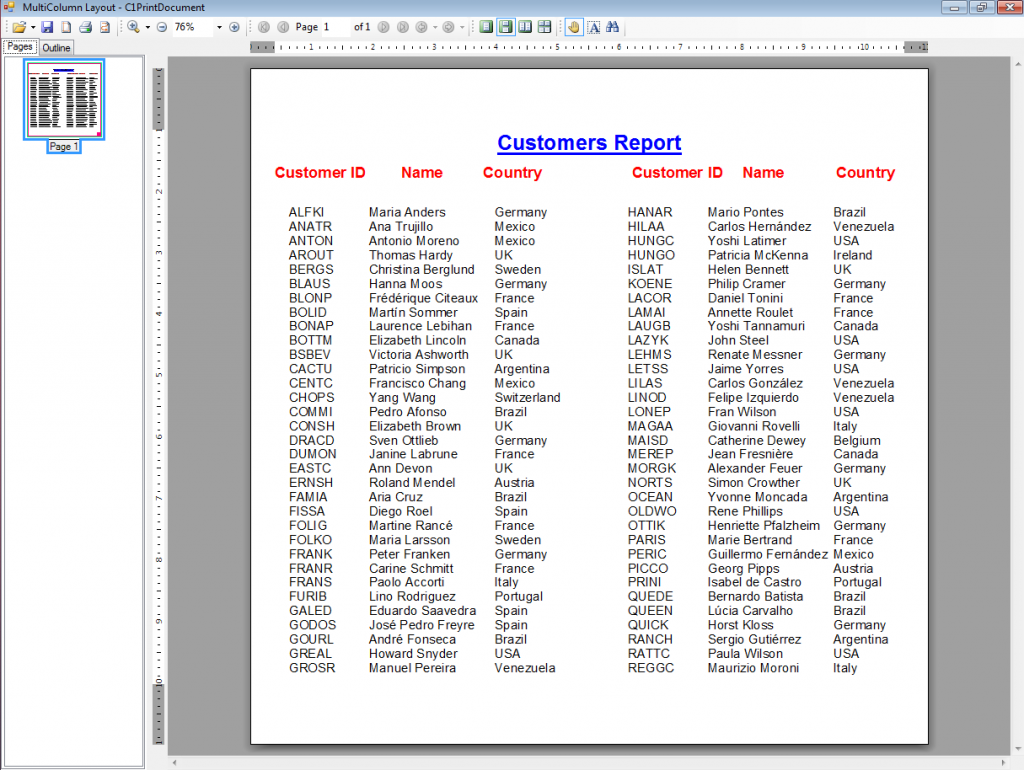Restore down the MultiColumn Layout window

click(982, 7)
